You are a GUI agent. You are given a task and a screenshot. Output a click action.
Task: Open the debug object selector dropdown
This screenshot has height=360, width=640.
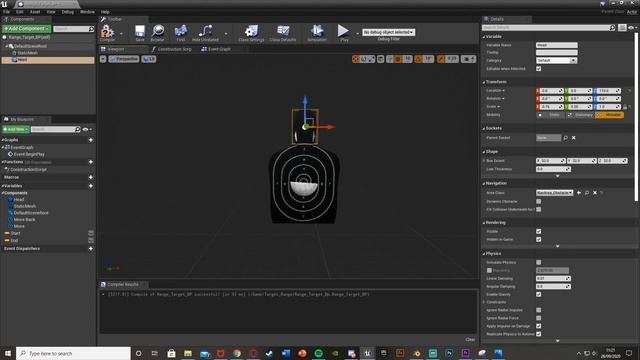point(388,32)
